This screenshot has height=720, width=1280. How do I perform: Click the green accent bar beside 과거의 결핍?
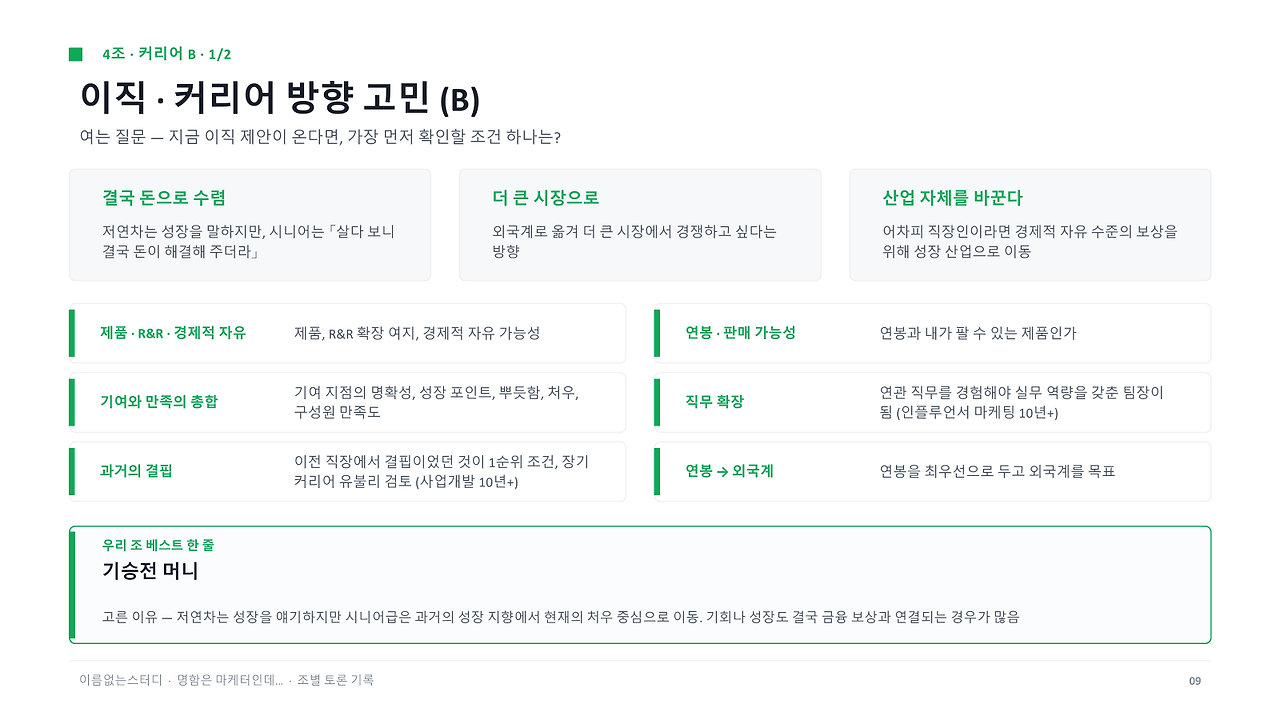(72, 471)
